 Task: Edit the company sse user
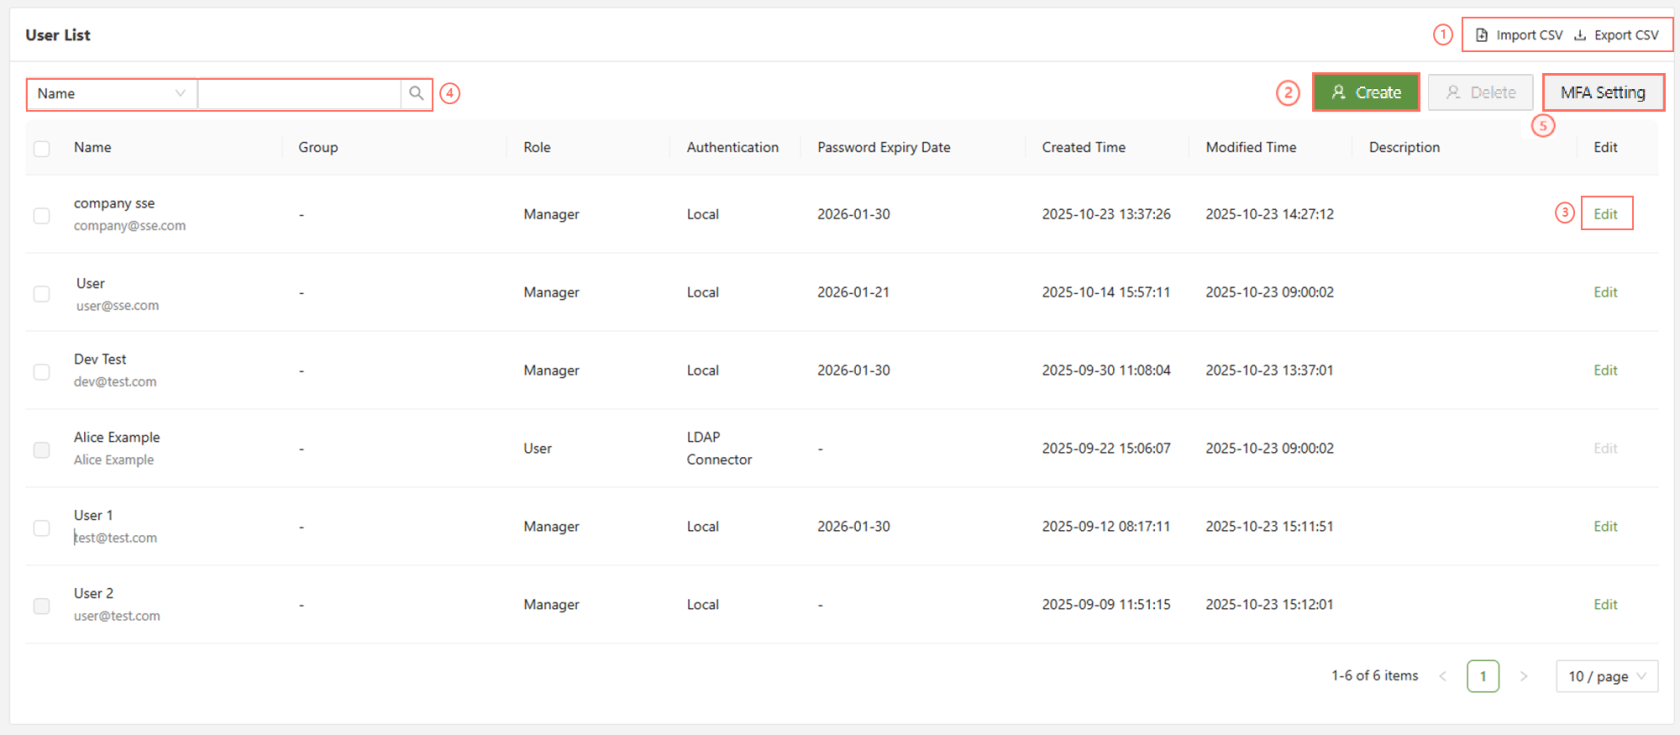(x=1605, y=214)
